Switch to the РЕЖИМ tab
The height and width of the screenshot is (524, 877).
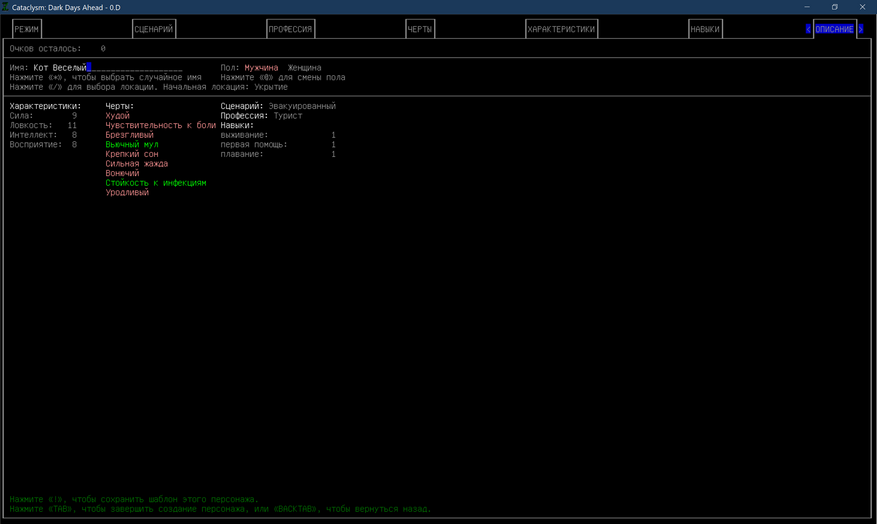point(26,29)
